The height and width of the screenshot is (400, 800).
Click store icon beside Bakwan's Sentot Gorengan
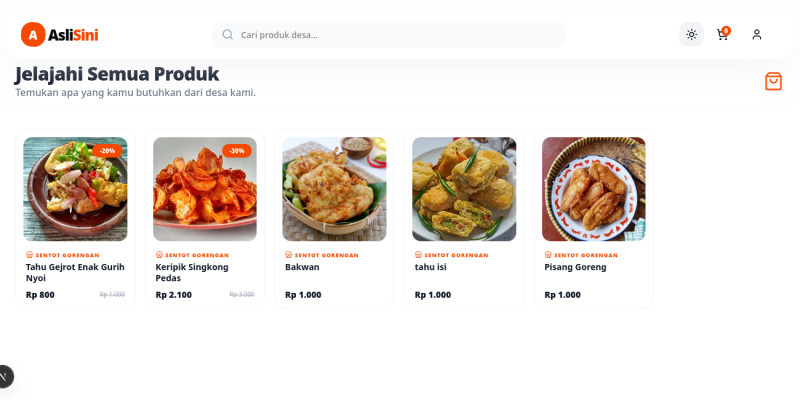pos(288,255)
